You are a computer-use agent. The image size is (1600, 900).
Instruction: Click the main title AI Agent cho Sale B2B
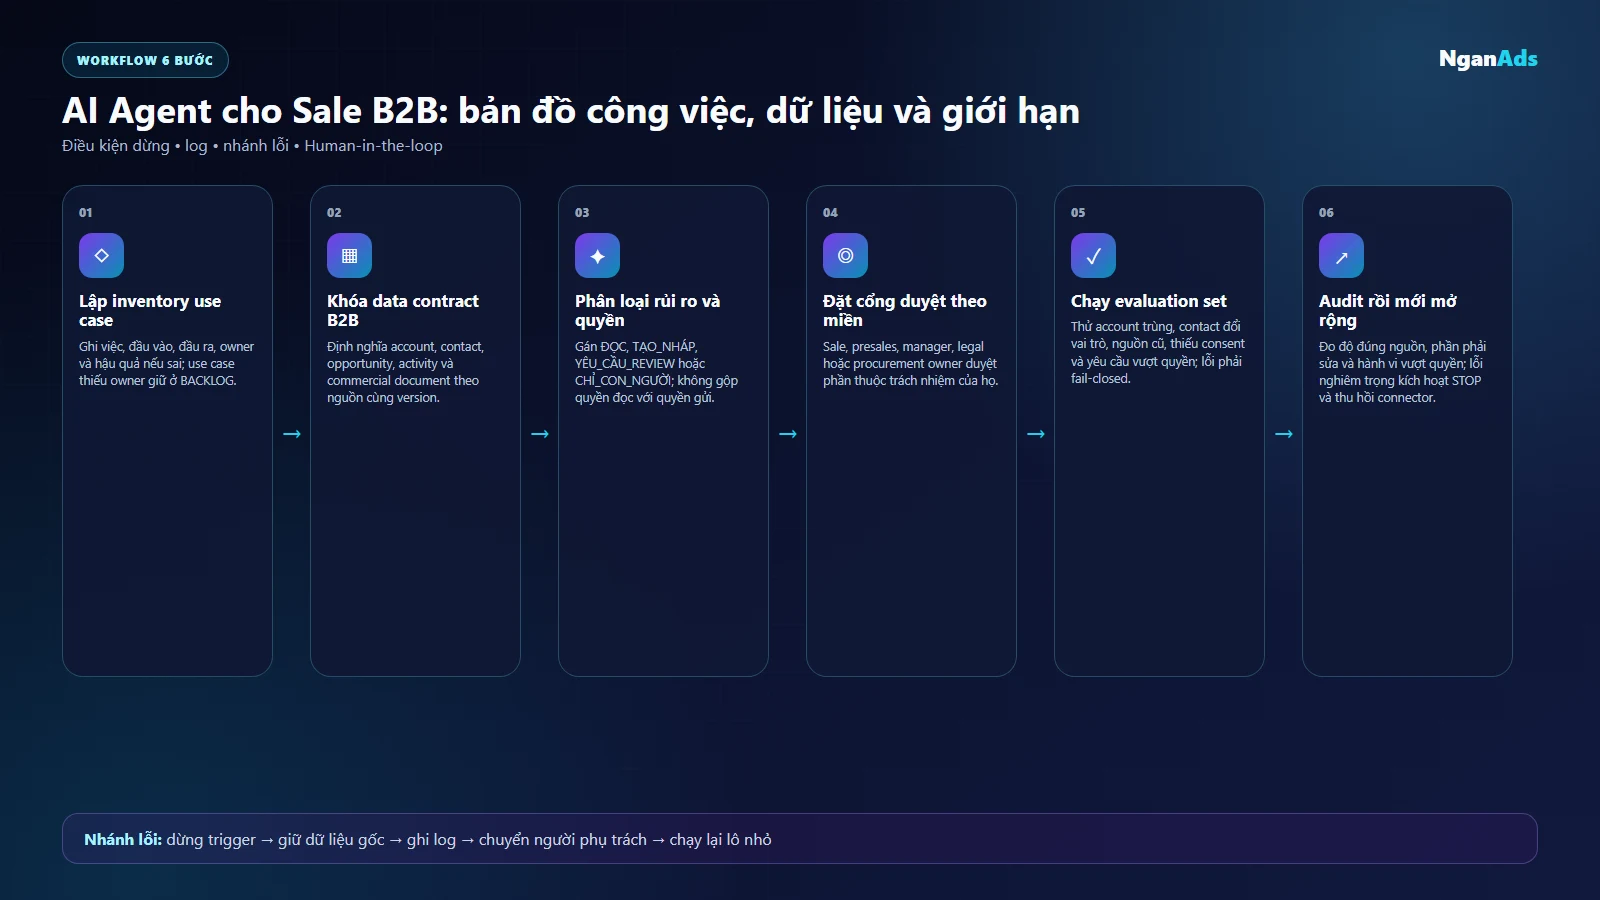571,111
